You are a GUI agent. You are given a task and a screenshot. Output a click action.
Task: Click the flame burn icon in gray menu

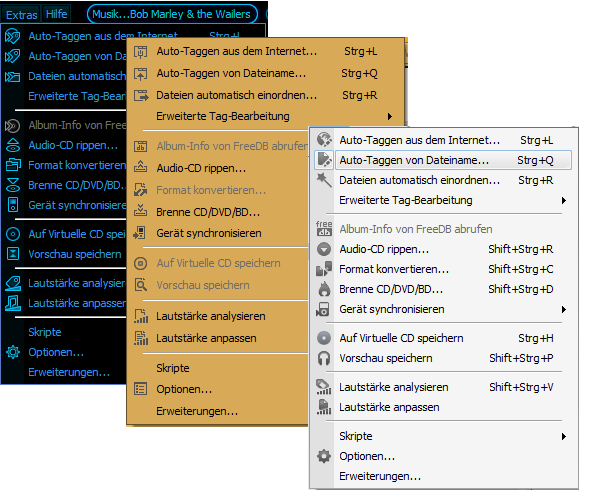[x=324, y=289]
